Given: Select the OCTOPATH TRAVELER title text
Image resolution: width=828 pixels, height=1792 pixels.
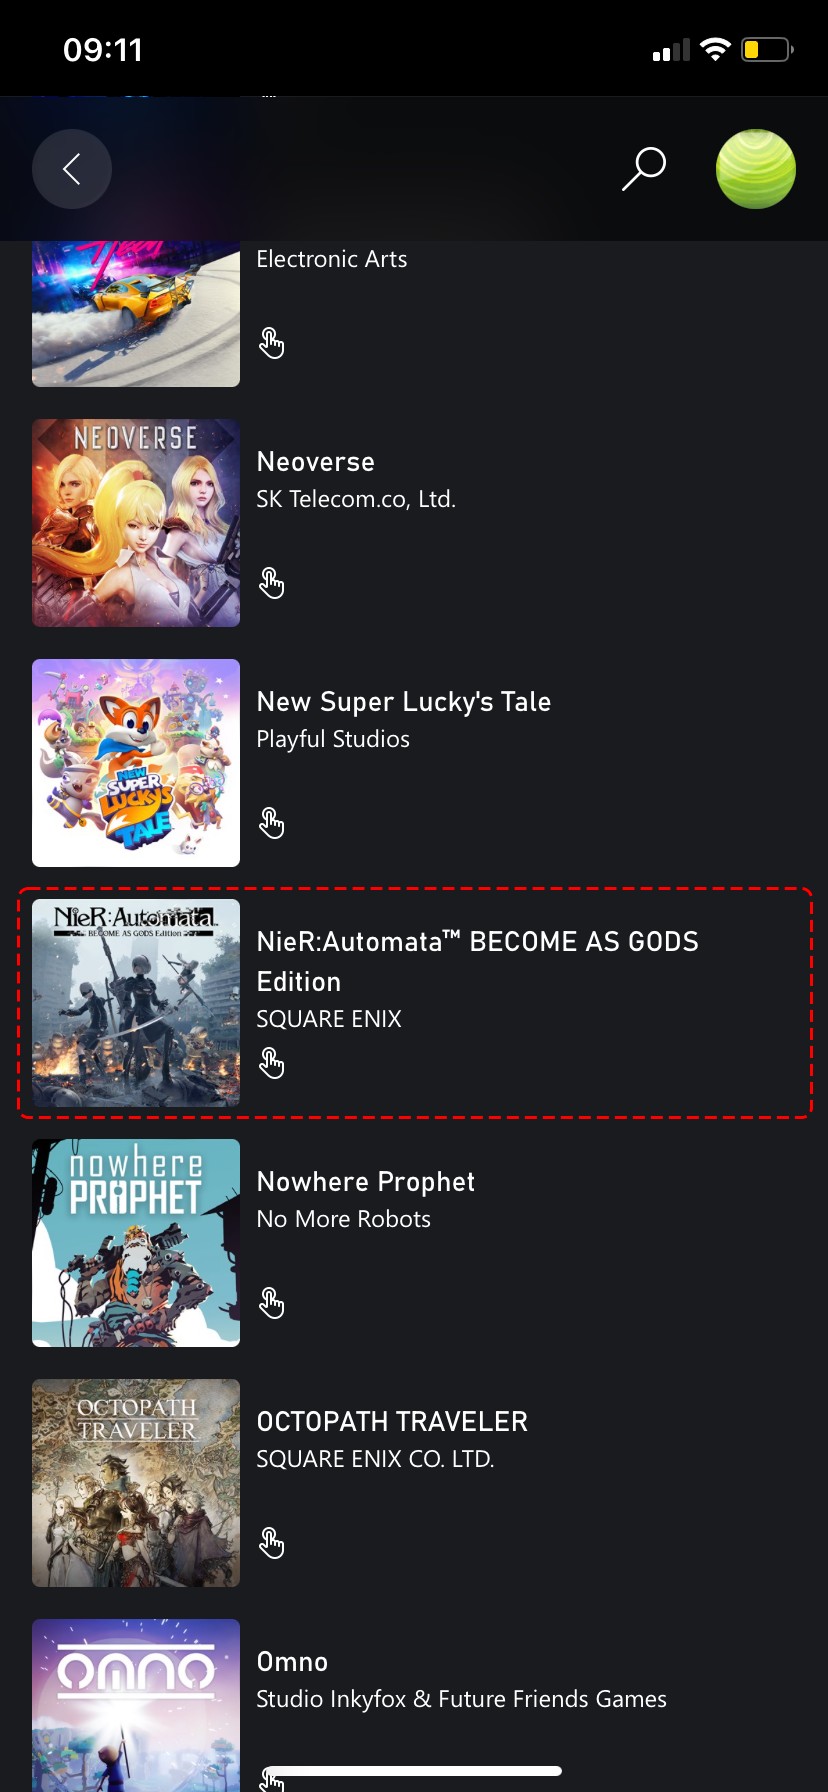Looking at the screenshot, I should (392, 1422).
